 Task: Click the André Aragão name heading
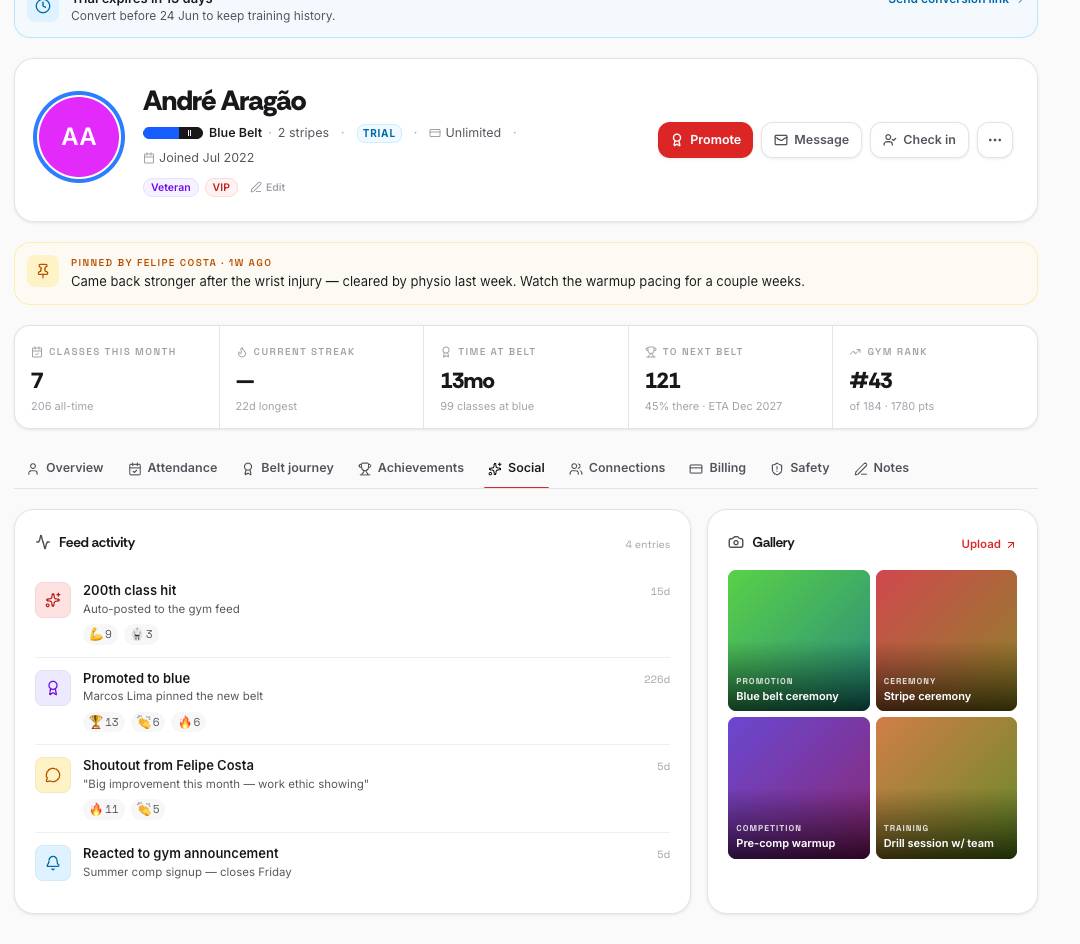(x=225, y=101)
